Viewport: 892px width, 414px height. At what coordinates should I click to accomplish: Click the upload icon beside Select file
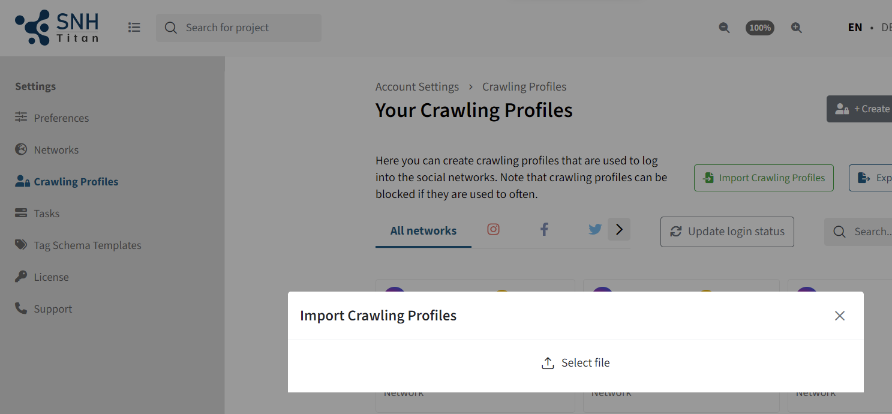pos(547,363)
